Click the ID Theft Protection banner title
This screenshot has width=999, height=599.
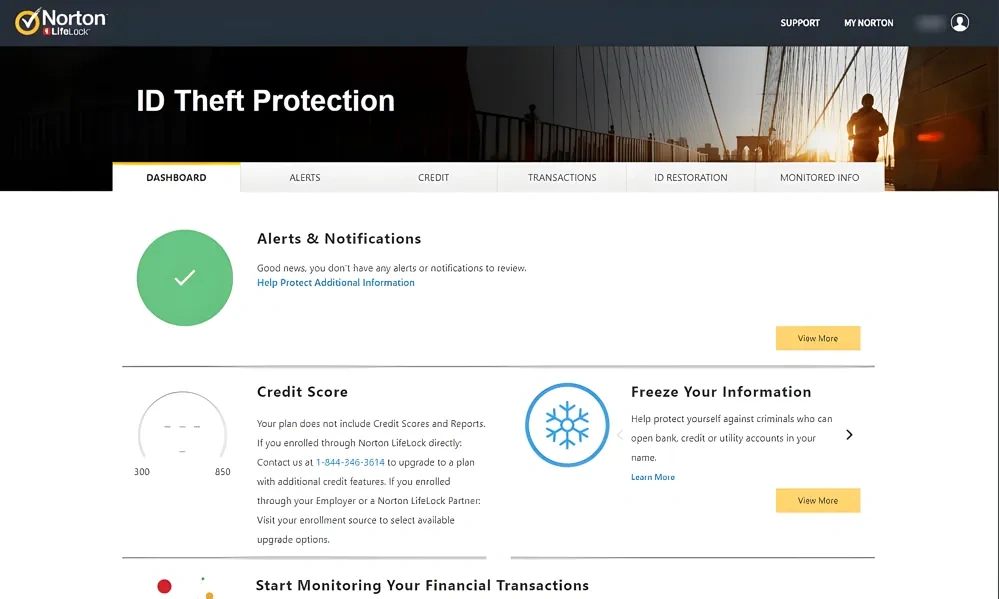266,101
